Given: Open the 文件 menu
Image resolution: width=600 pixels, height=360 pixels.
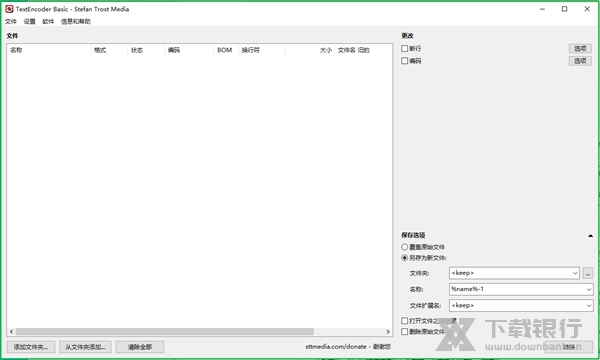Looking at the screenshot, I should [x=11, y=21].
